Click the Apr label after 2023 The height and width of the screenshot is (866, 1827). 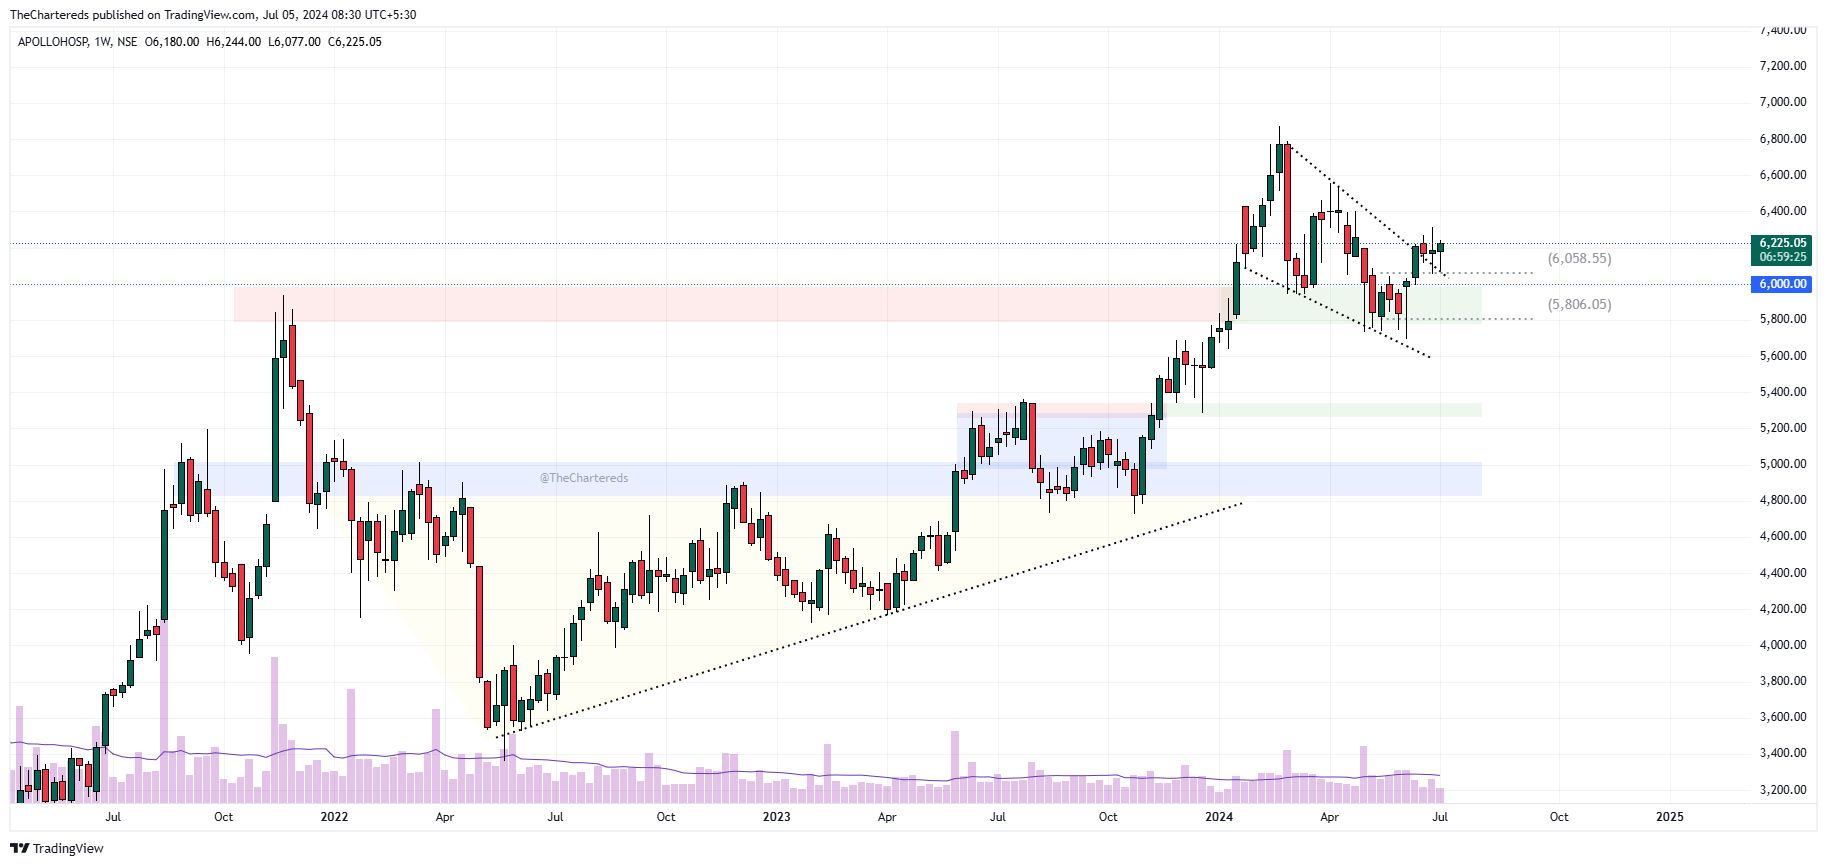click(887, 817)
